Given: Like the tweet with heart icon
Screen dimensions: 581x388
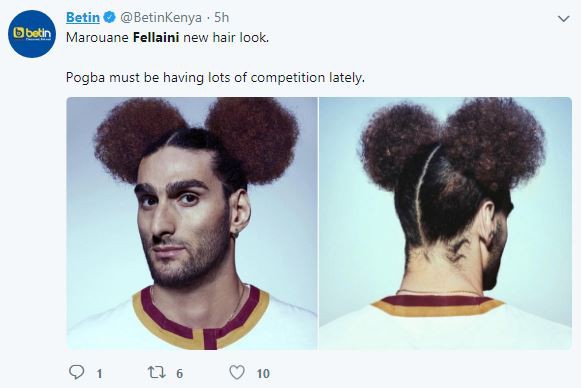Looking at the screenshot, I should click(237, 372).
